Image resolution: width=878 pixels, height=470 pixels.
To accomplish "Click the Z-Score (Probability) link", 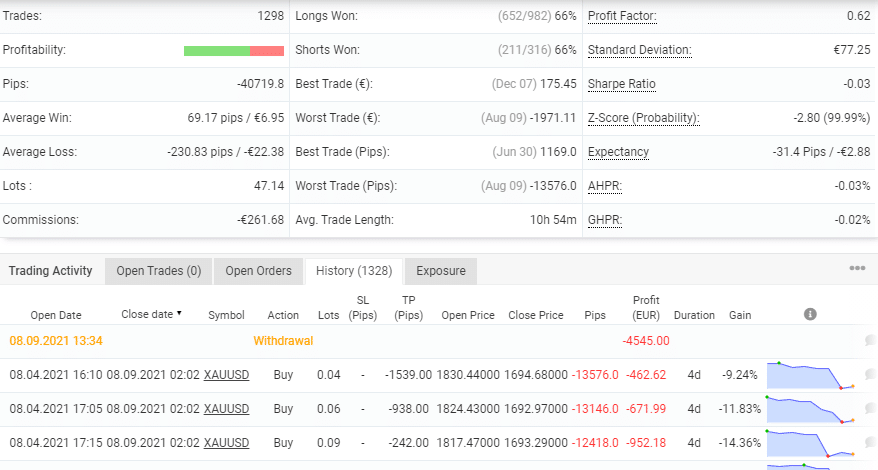I will 643,118.
